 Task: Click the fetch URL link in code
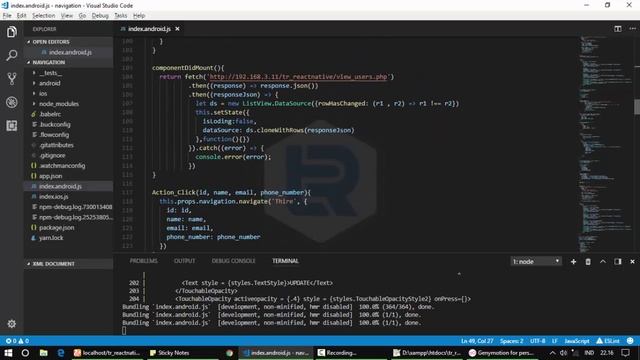click(298, 76)
